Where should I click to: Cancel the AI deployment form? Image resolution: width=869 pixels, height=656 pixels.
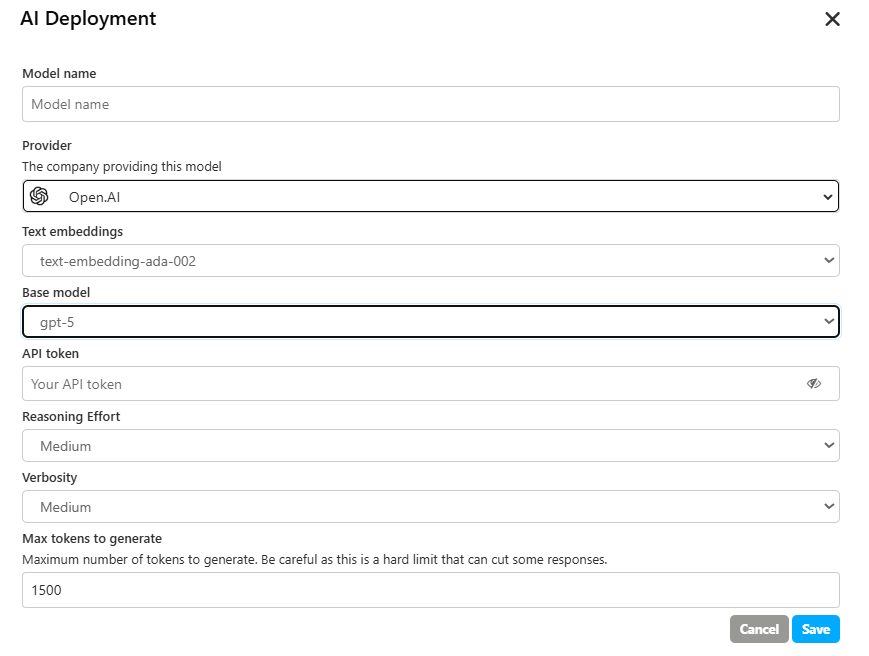[x=759, y=629]
